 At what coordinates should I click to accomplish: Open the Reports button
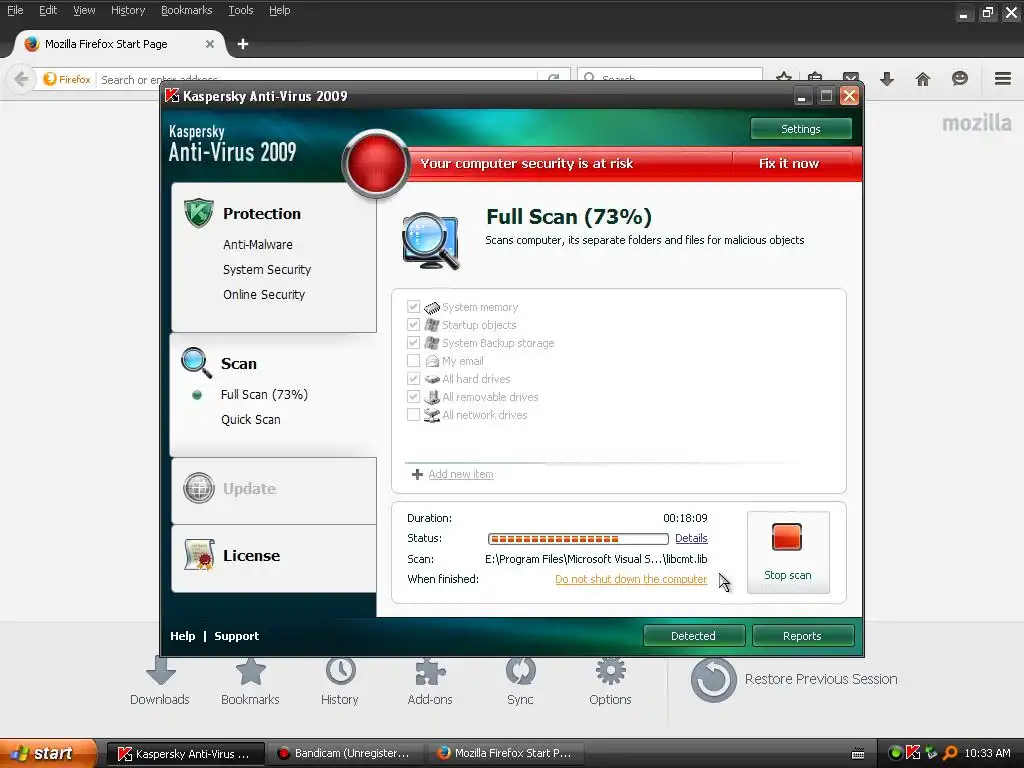(803, 635)
